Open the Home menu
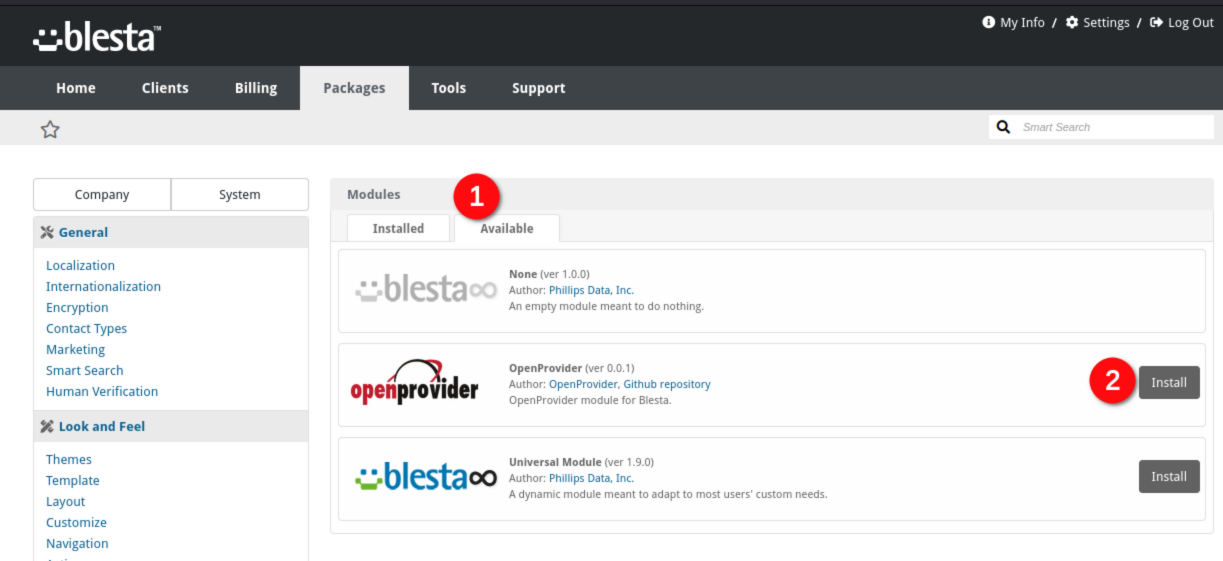The width and height of the screenshot is (1223, 561). click(76, 88)
